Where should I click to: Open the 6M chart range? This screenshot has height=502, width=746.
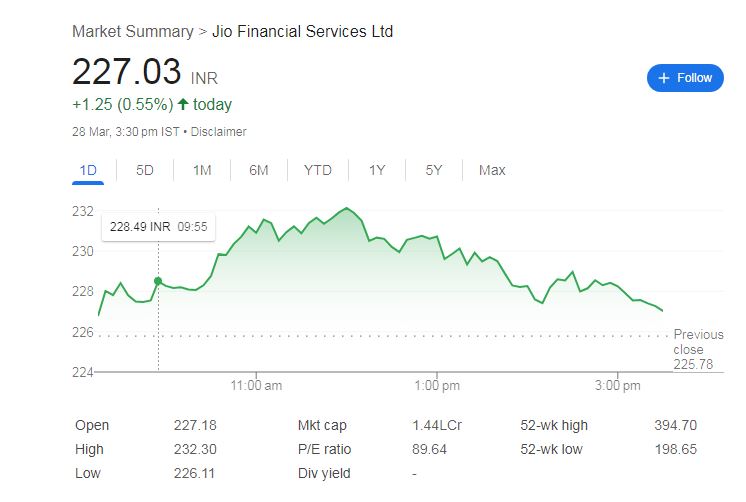[x=259, y=170]
